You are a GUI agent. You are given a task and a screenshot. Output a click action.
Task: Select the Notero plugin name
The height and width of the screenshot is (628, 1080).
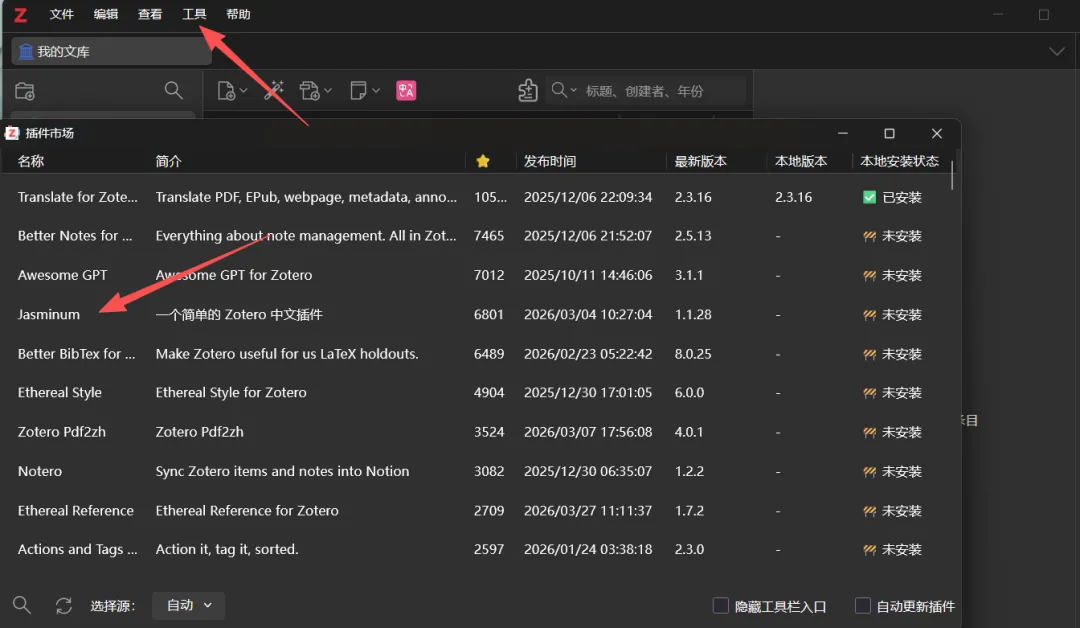coord(40,471)
